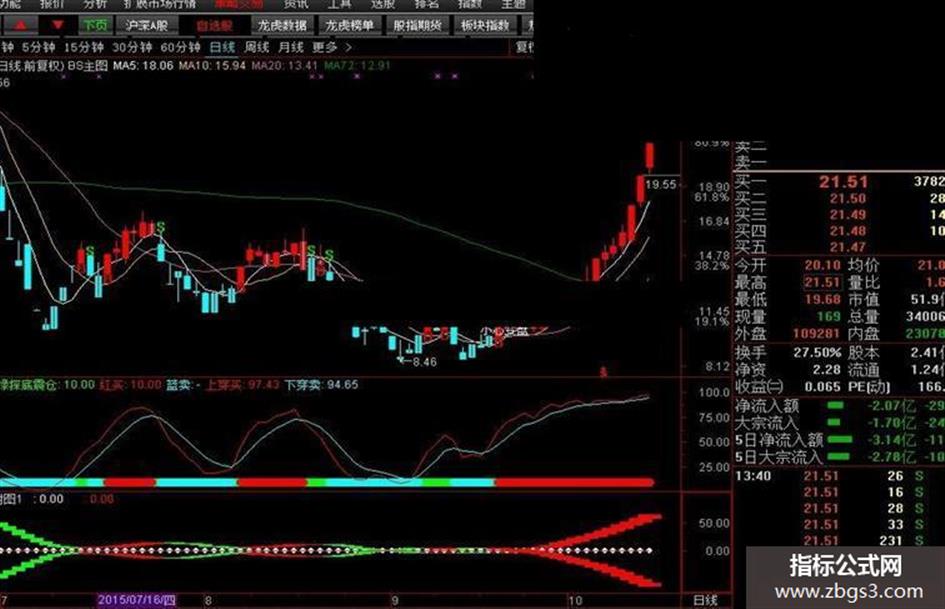Viewport: 945px width, 609px height.
Task: Click 今开 value 20.10
Action: coord(823,265)
